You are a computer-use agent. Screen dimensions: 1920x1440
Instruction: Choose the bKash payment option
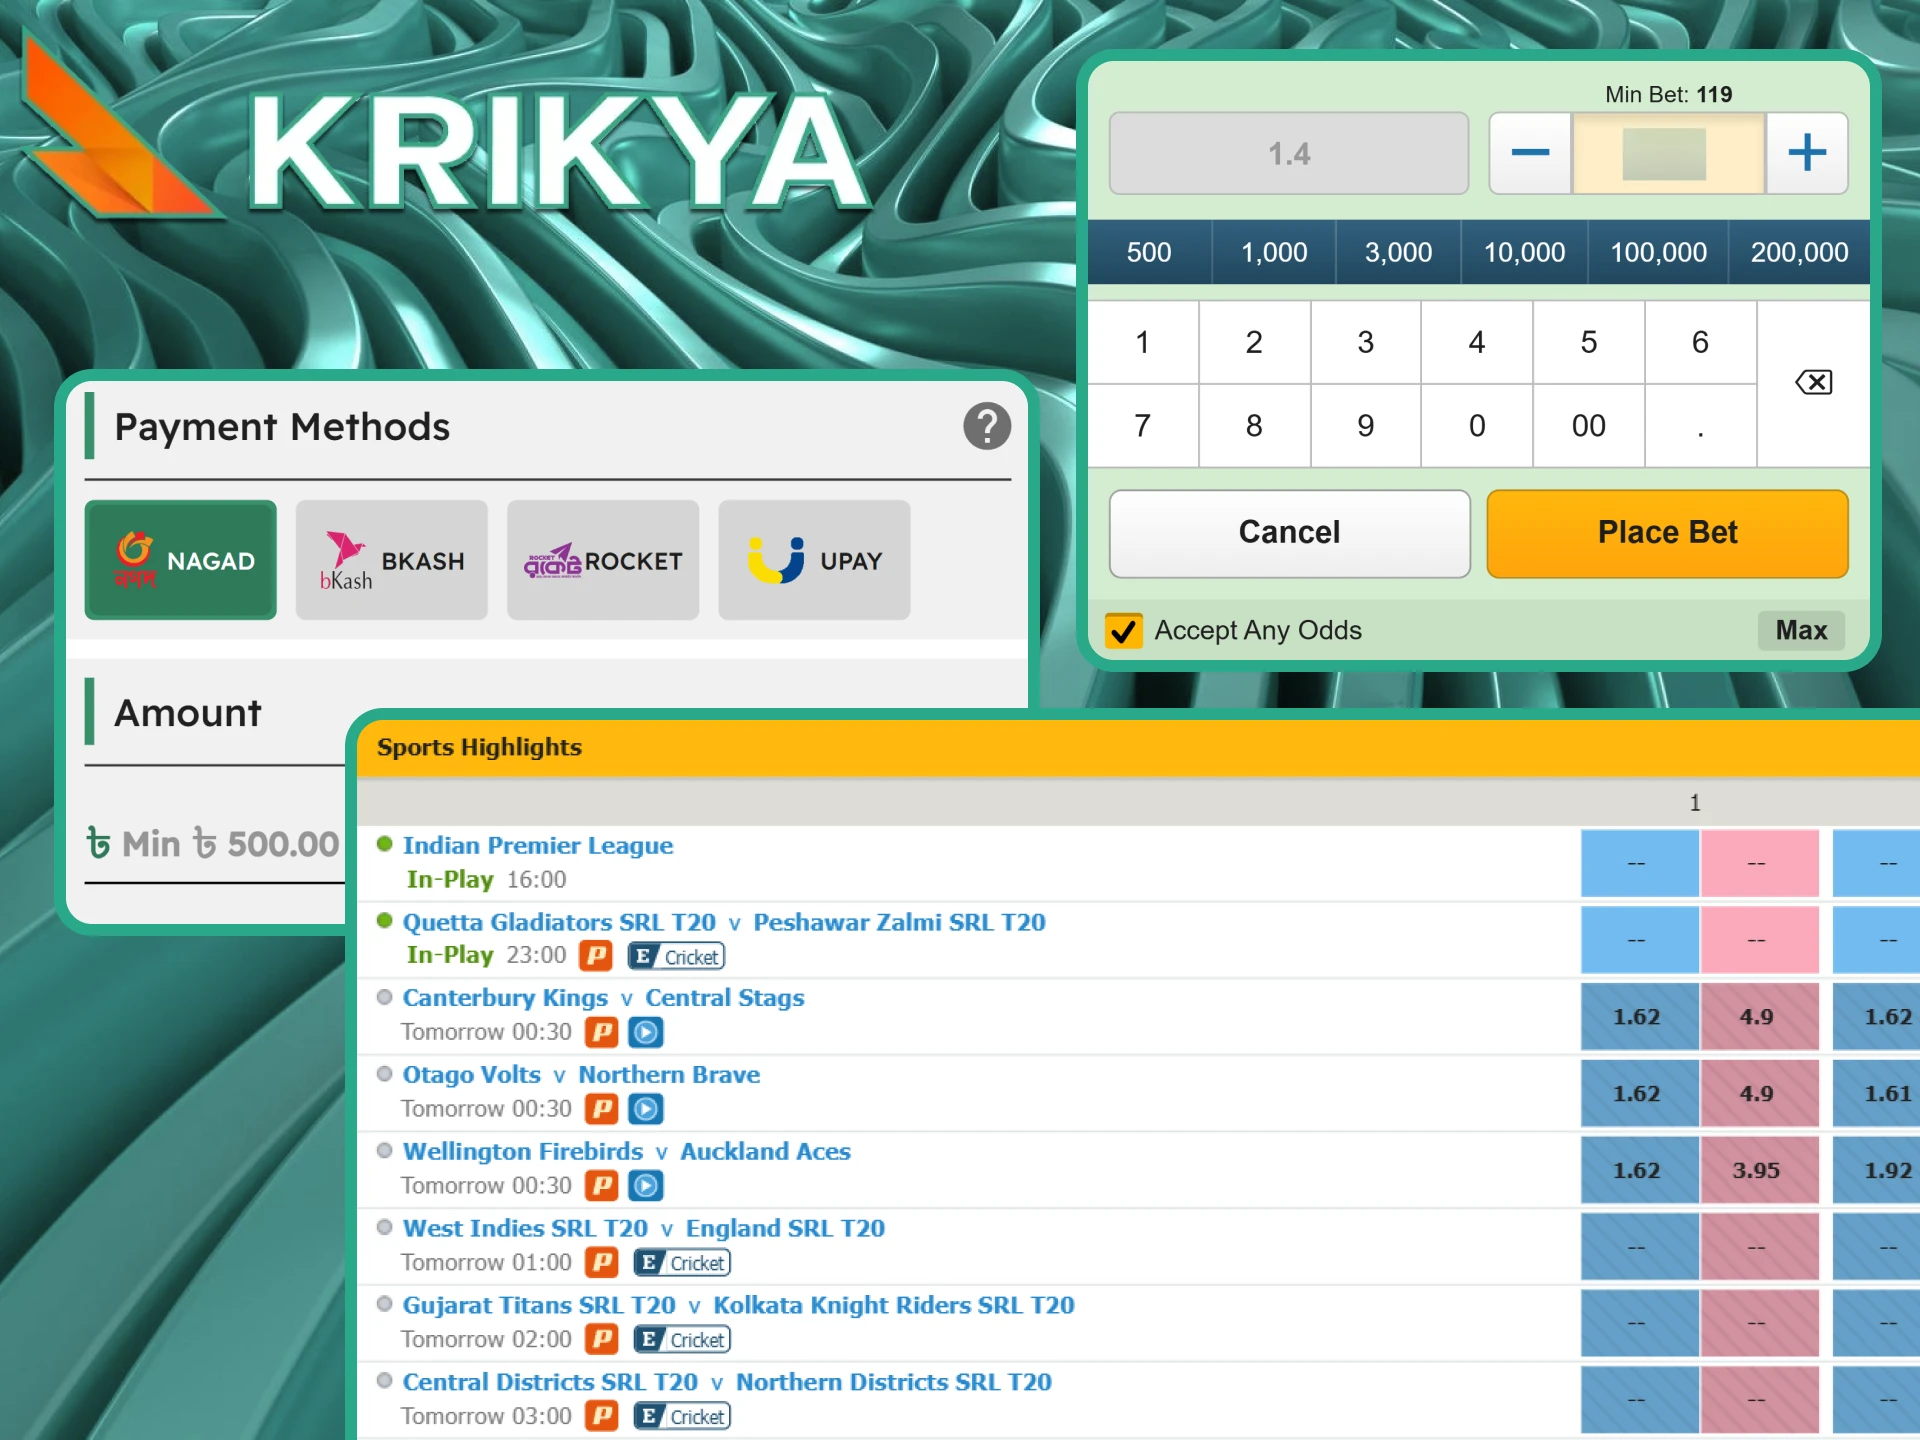pos(391,560)
